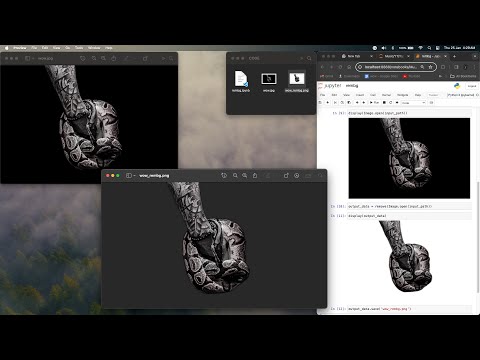Click the browser reload button
This screenshot has height=360, width=480.
340,67
